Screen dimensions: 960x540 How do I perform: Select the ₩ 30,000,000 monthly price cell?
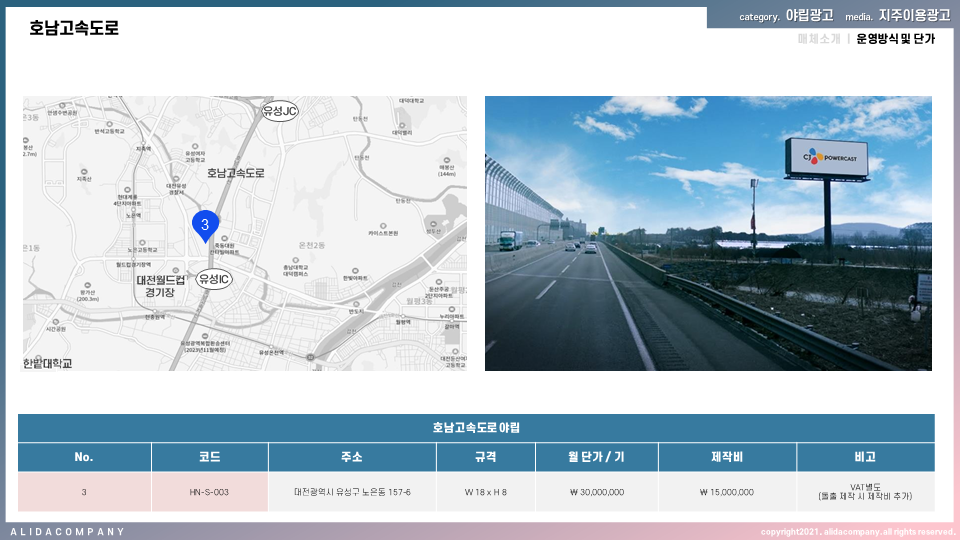point(596,492)
